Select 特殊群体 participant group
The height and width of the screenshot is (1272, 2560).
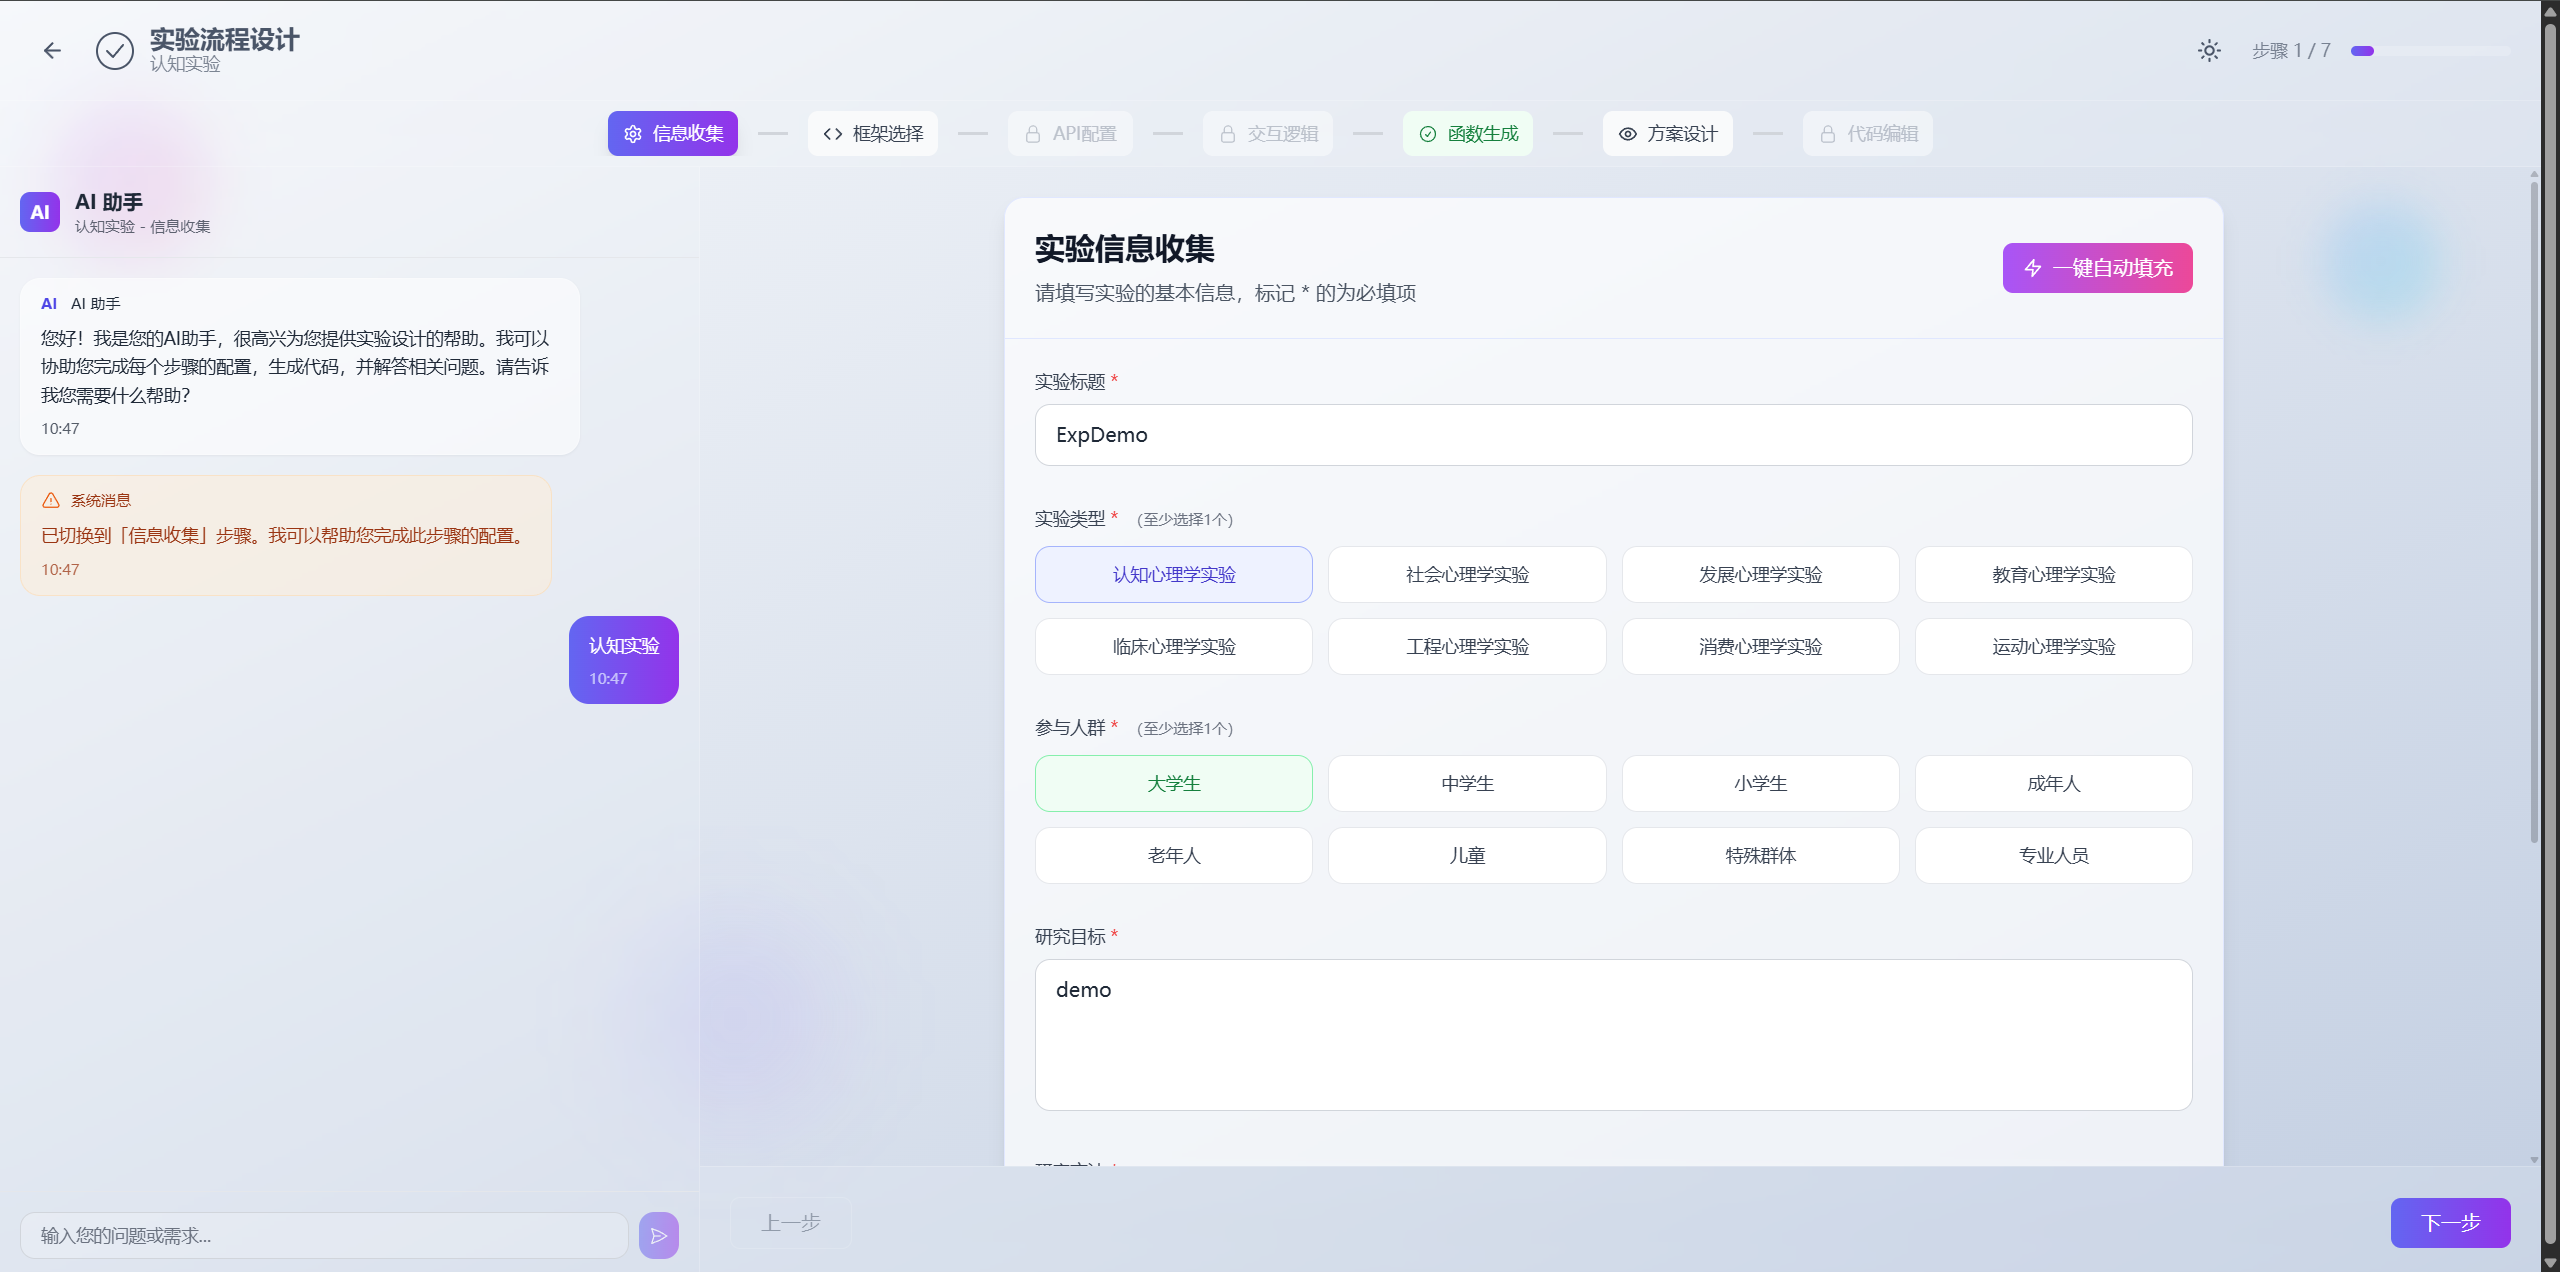[1760, 855]
